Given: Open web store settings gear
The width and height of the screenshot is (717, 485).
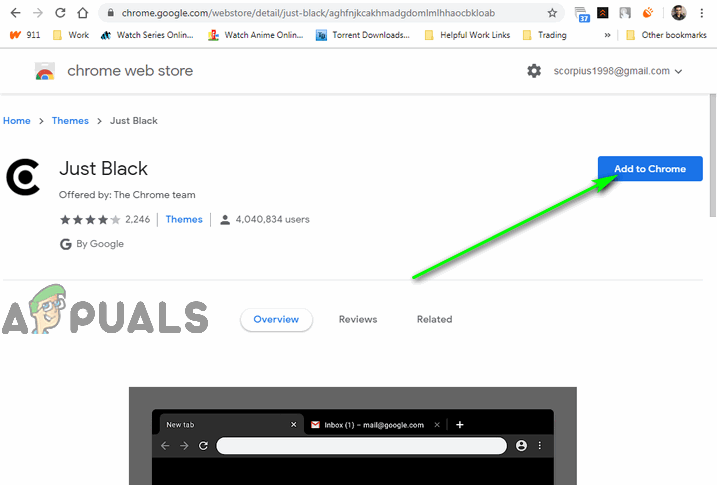Looking at the screenshot, I should [x=534, y=71].
